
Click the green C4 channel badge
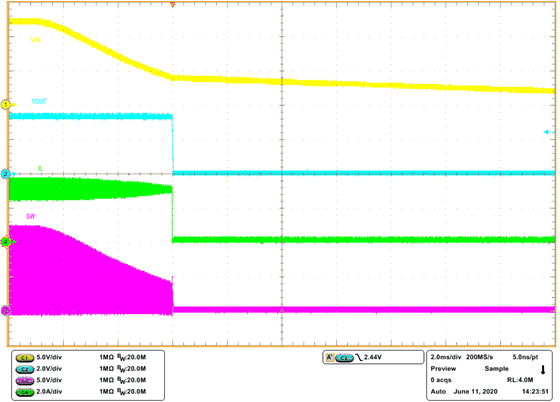pos(25,392)
